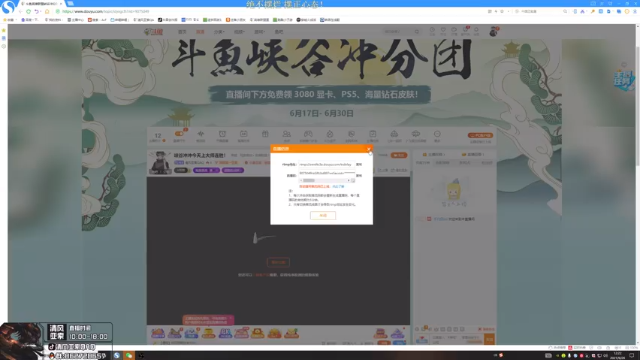The width and height of the screenshot is (640, 360).
Task: Go to the 直播 nav item
Action: click(200, 32)
